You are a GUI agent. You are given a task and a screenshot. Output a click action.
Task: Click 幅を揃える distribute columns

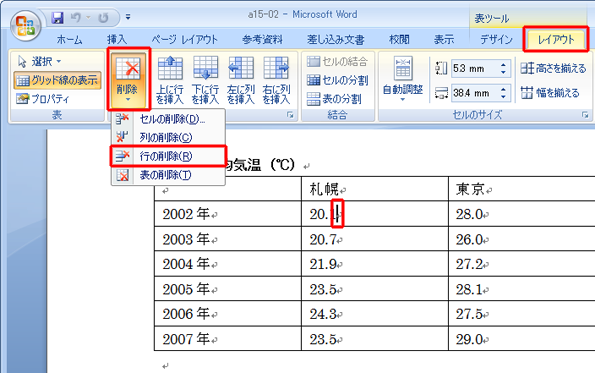pyautogui.click(x=550, y=93)
